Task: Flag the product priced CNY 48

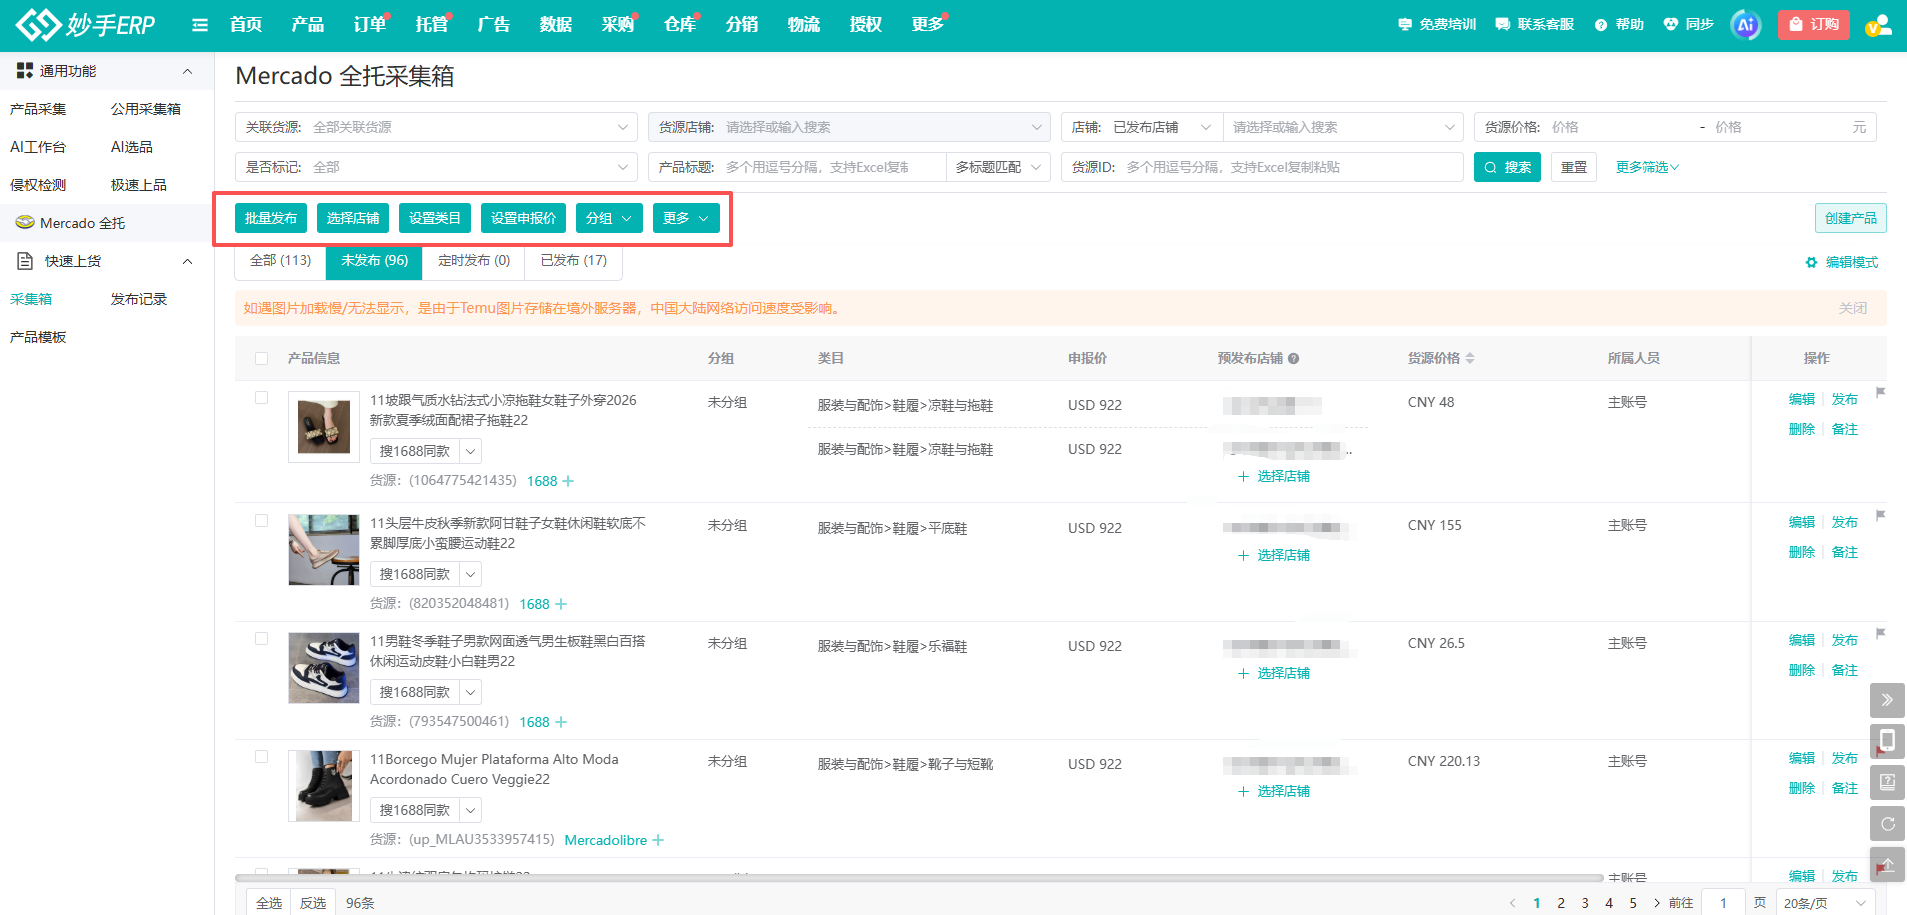Action: point(1880,392)
